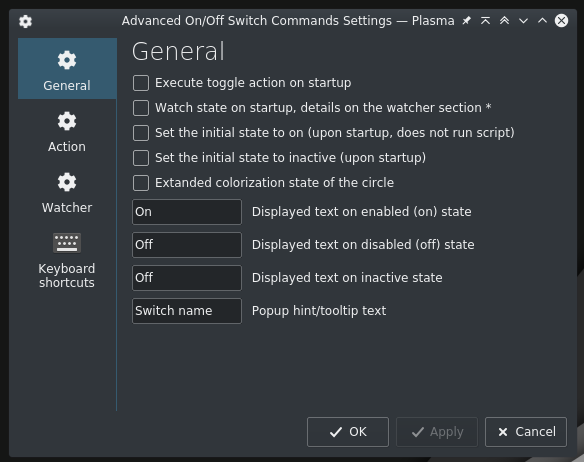
Task: Open the Watcher section gear icon
Action: [67, 182]
